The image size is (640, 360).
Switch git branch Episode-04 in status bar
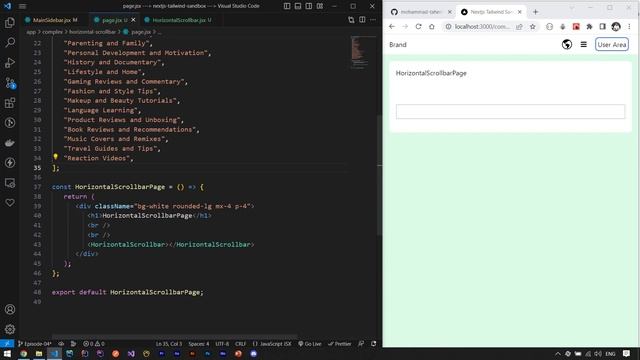click(35, 344)
